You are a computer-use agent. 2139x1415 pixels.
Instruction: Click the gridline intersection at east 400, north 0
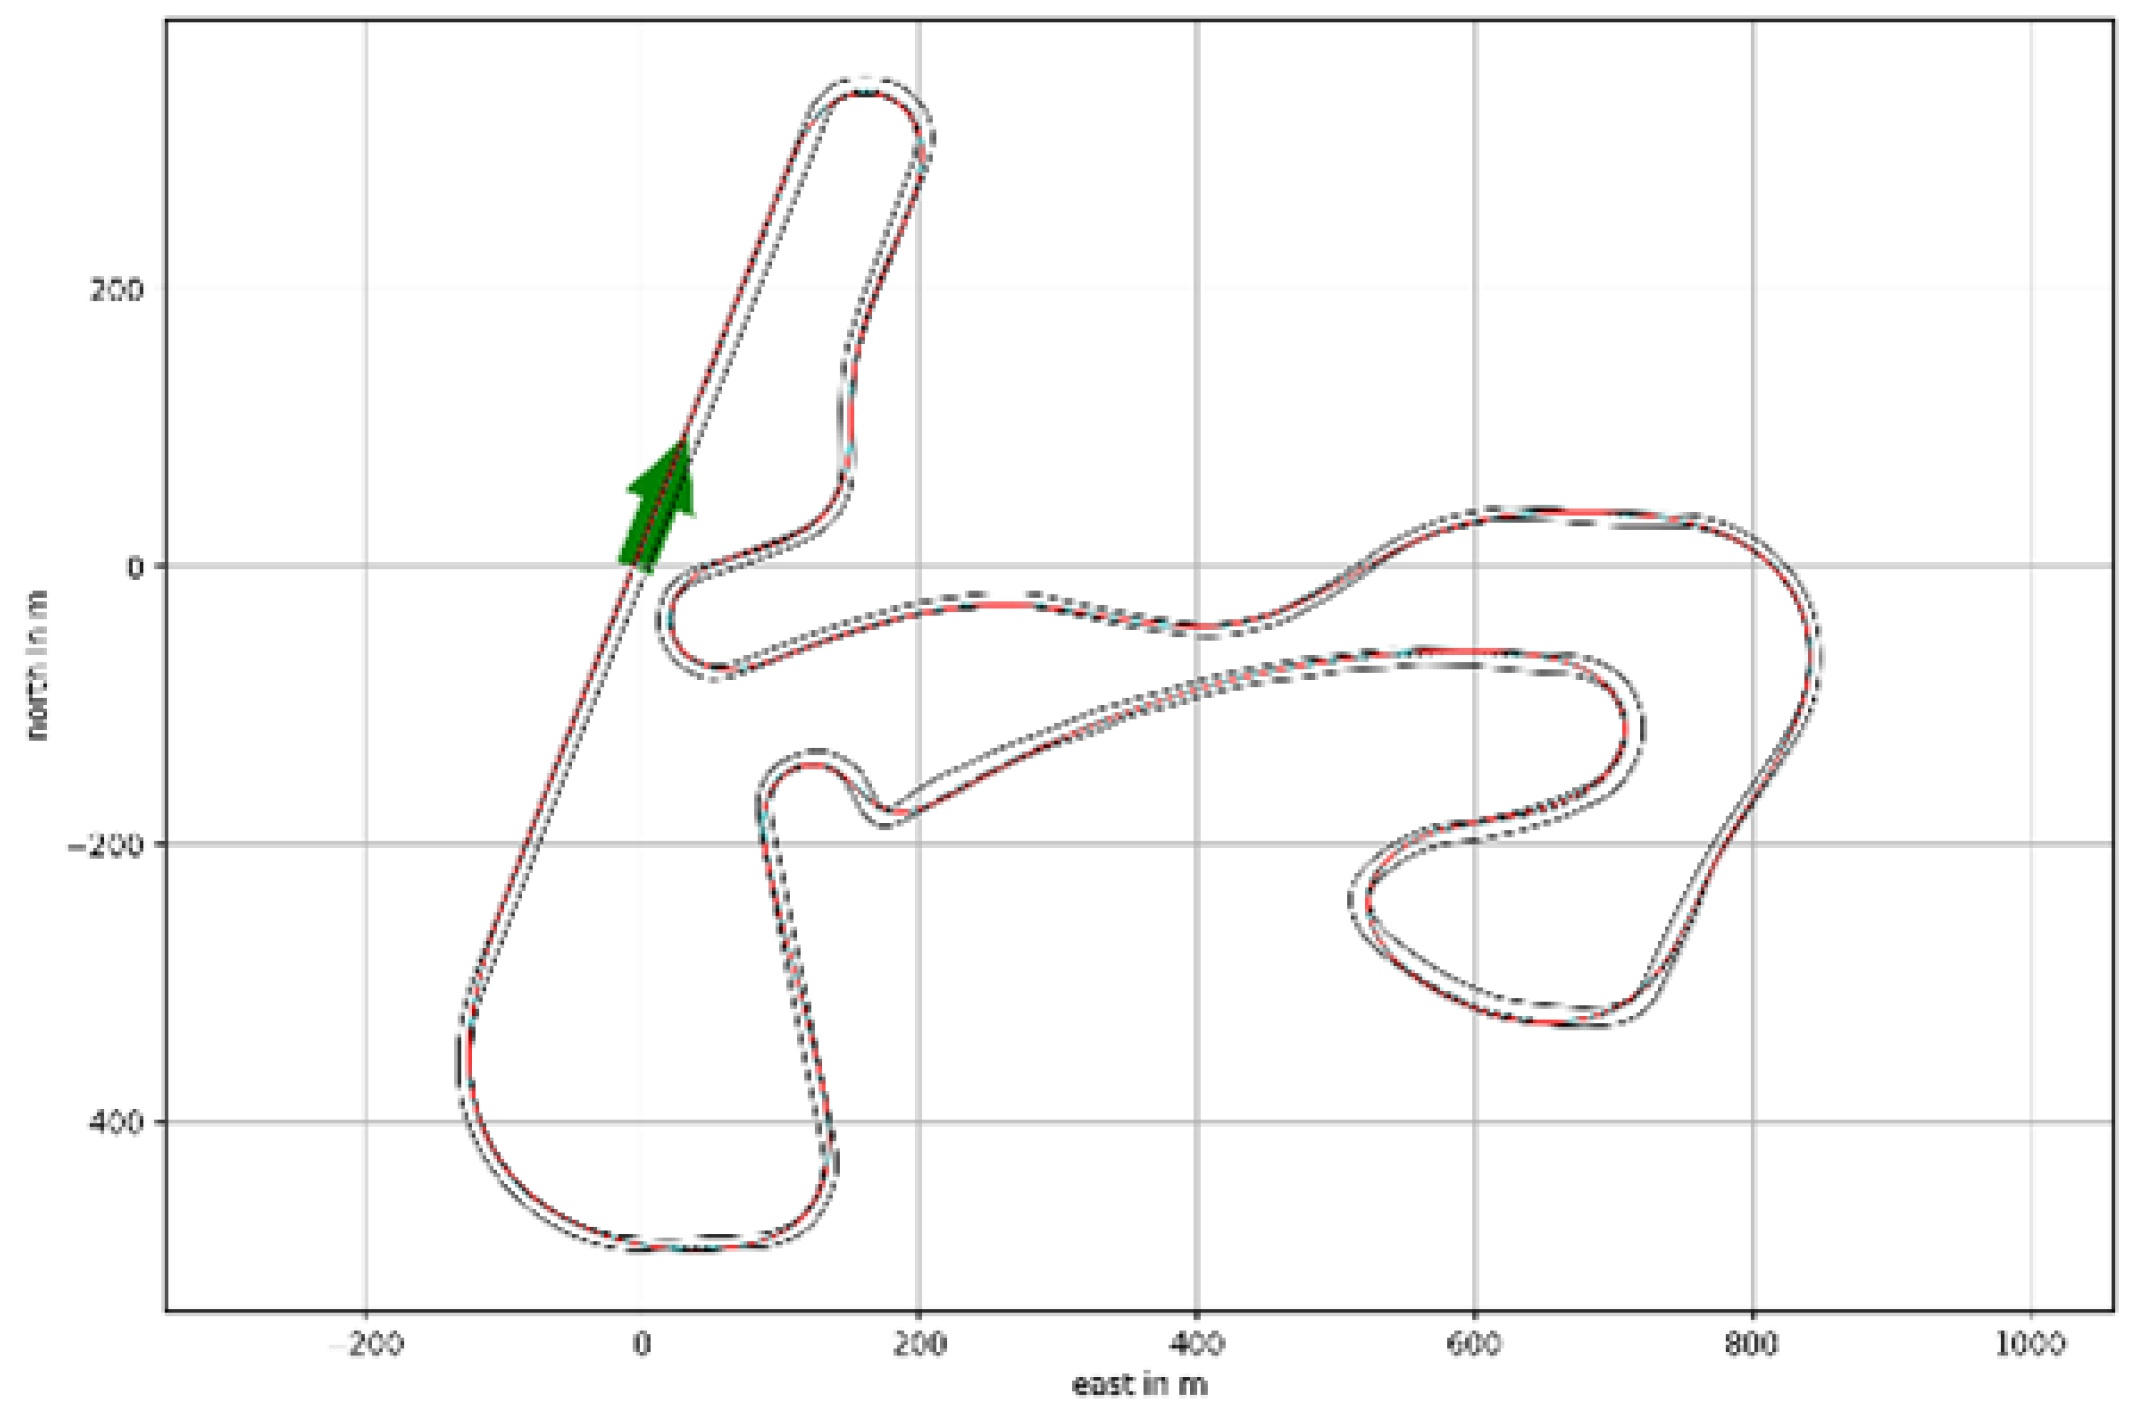point(1196,566)
